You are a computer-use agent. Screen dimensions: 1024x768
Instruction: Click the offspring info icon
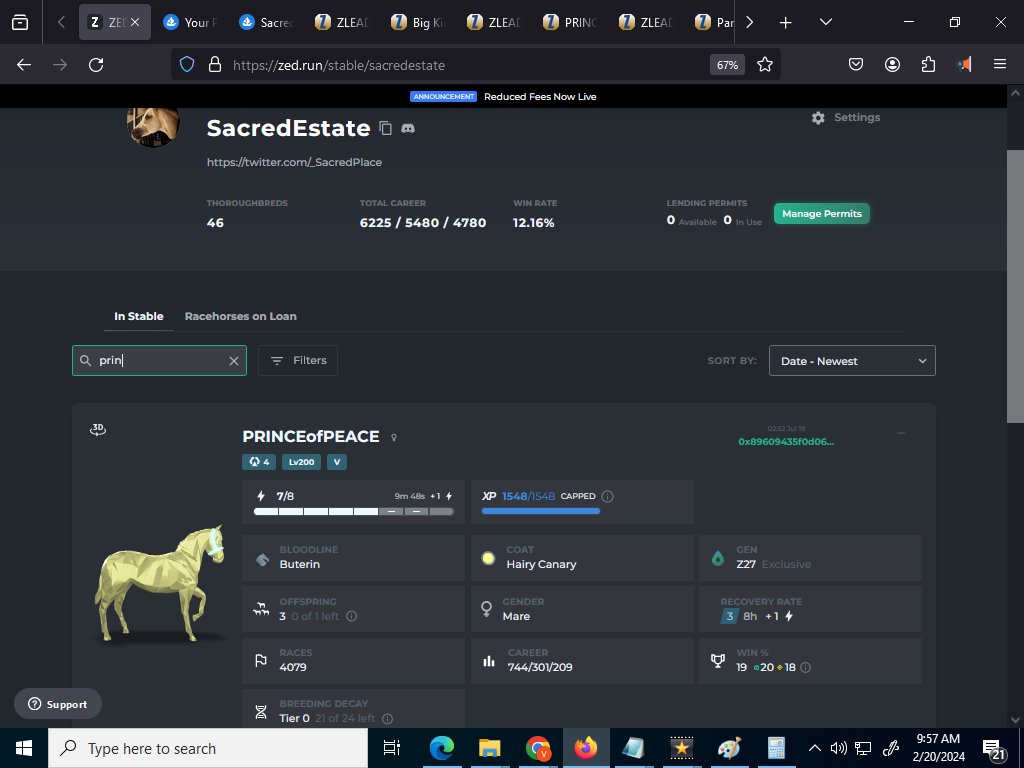click(x=351, y=616)
